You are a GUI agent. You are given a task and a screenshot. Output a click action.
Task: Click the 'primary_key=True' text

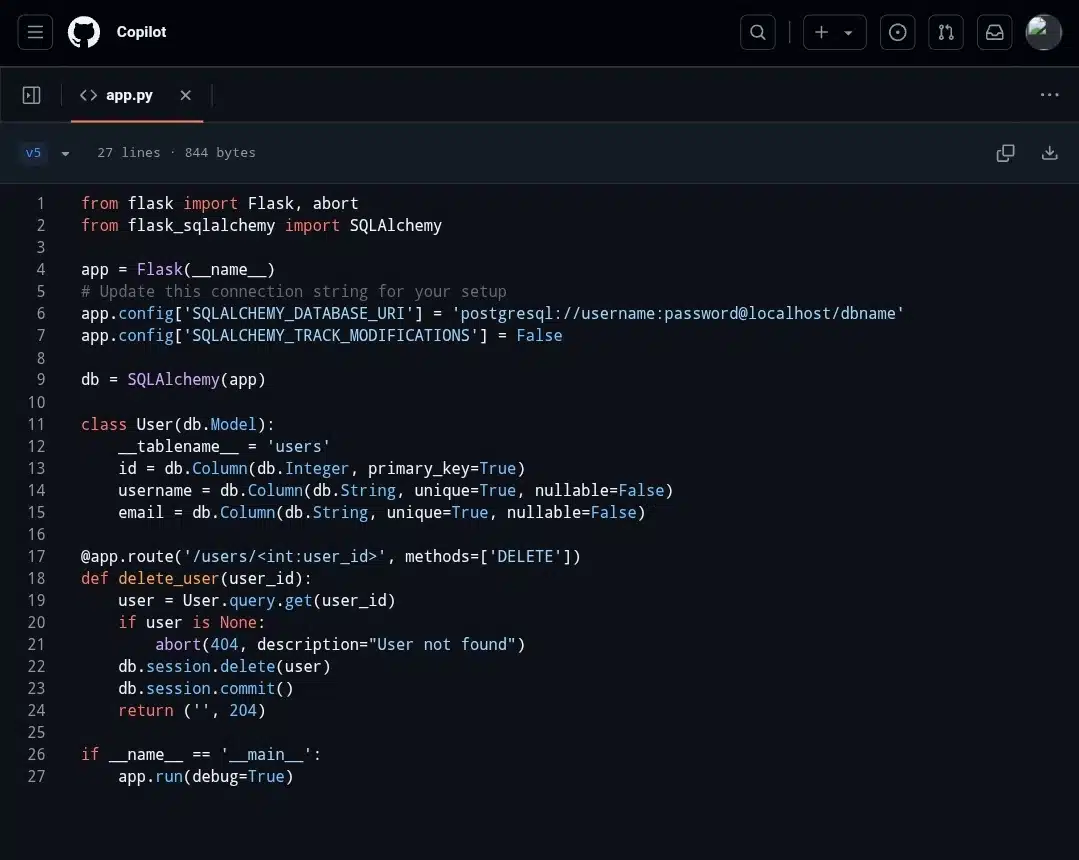click(442, 469)
